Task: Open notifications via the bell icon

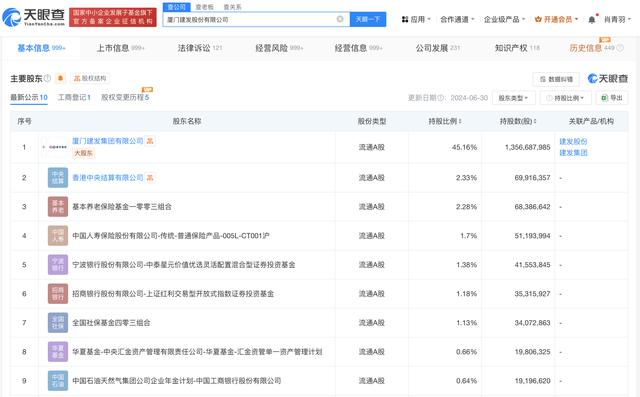Action: click(x=591, y=20)
